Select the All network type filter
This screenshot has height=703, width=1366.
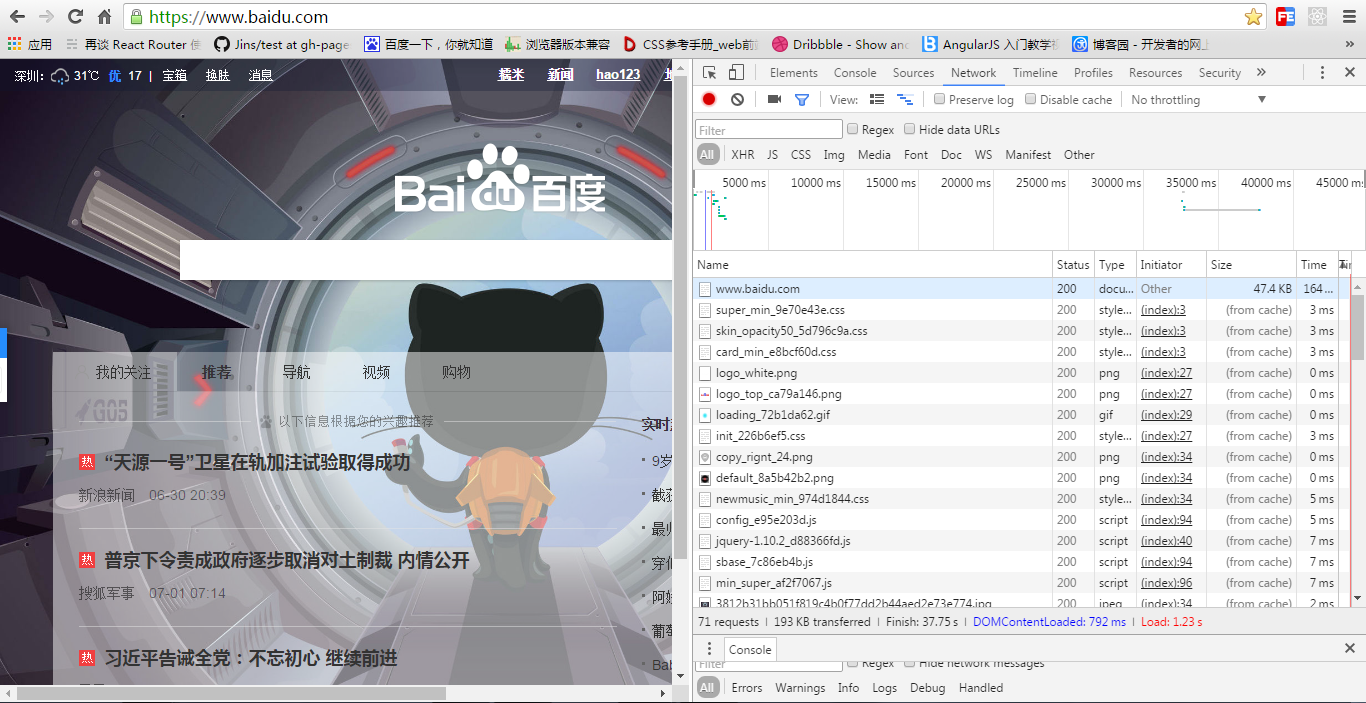(x=708, y=155)
